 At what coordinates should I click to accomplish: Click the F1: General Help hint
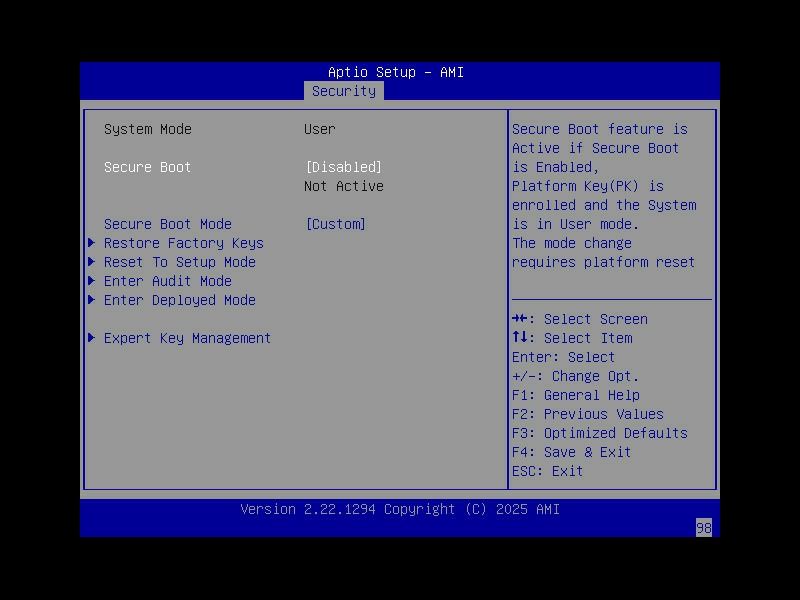point(576,395)
